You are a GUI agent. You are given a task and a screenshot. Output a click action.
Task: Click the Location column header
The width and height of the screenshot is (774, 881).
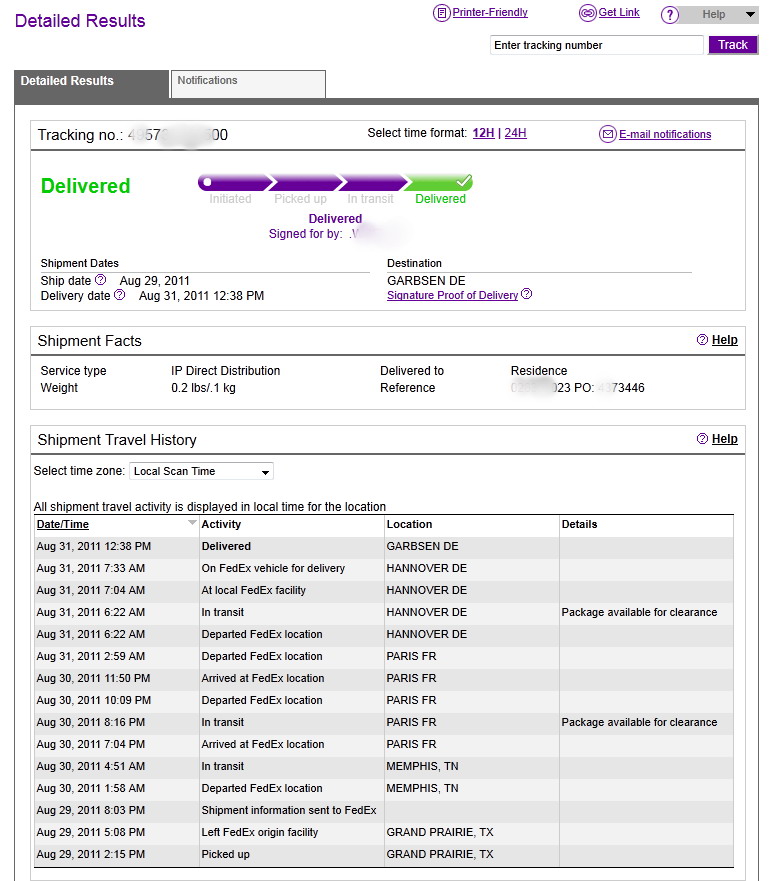[x=409, y=524]
